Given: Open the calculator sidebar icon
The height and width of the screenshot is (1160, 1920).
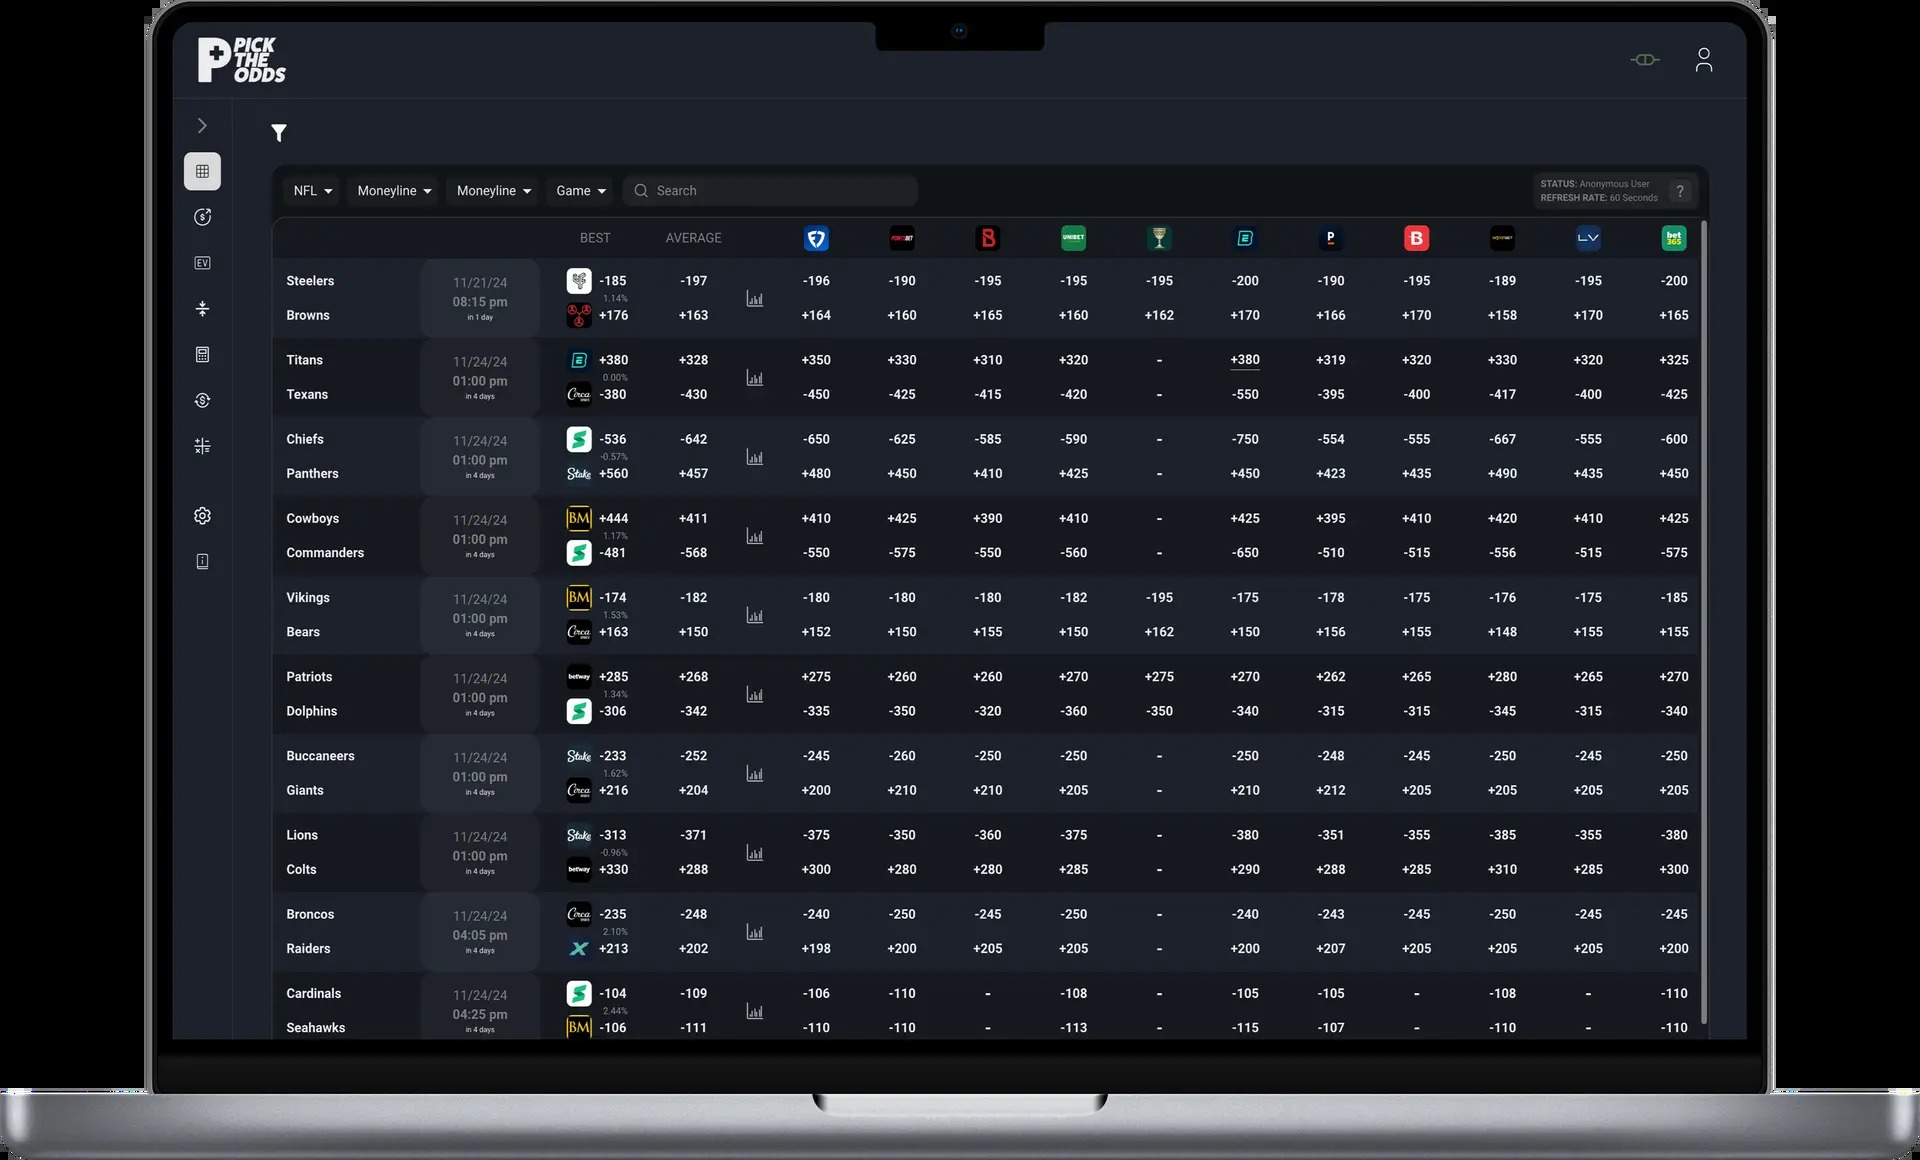Looking at the screenshot, I should click(x=202, y=355).
